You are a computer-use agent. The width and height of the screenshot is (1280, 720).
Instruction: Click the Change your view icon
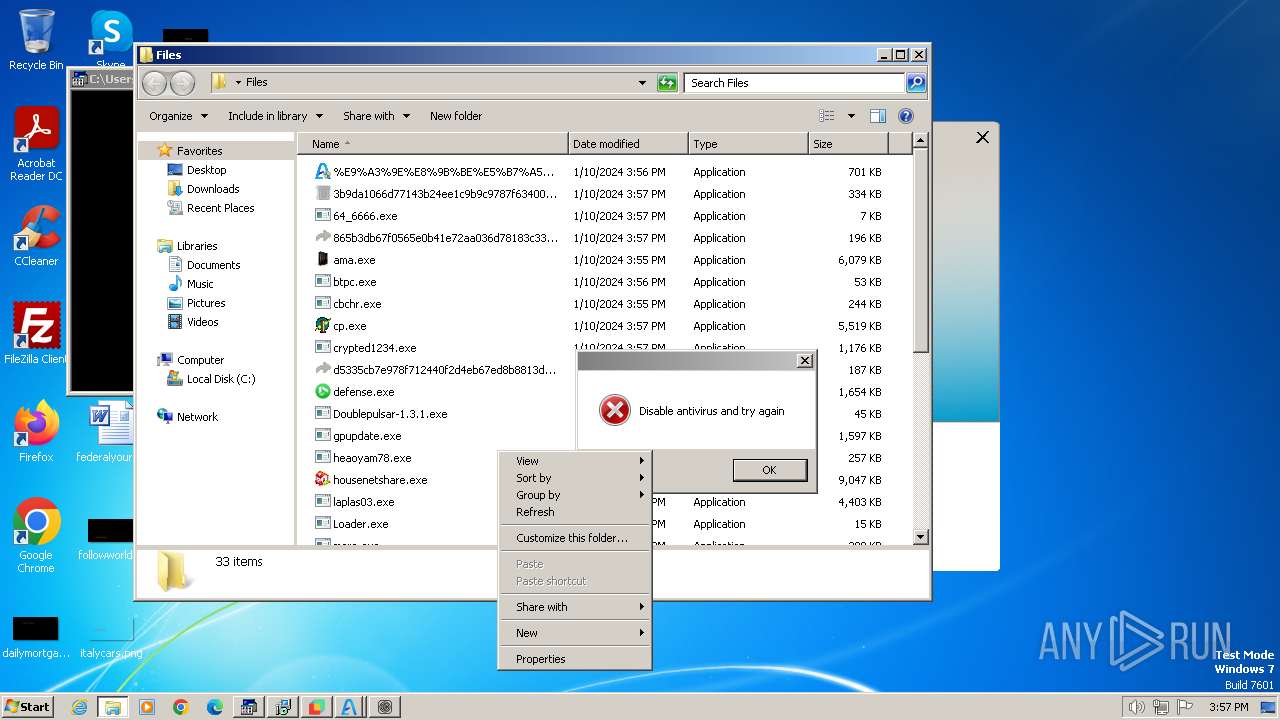point(827,116)
